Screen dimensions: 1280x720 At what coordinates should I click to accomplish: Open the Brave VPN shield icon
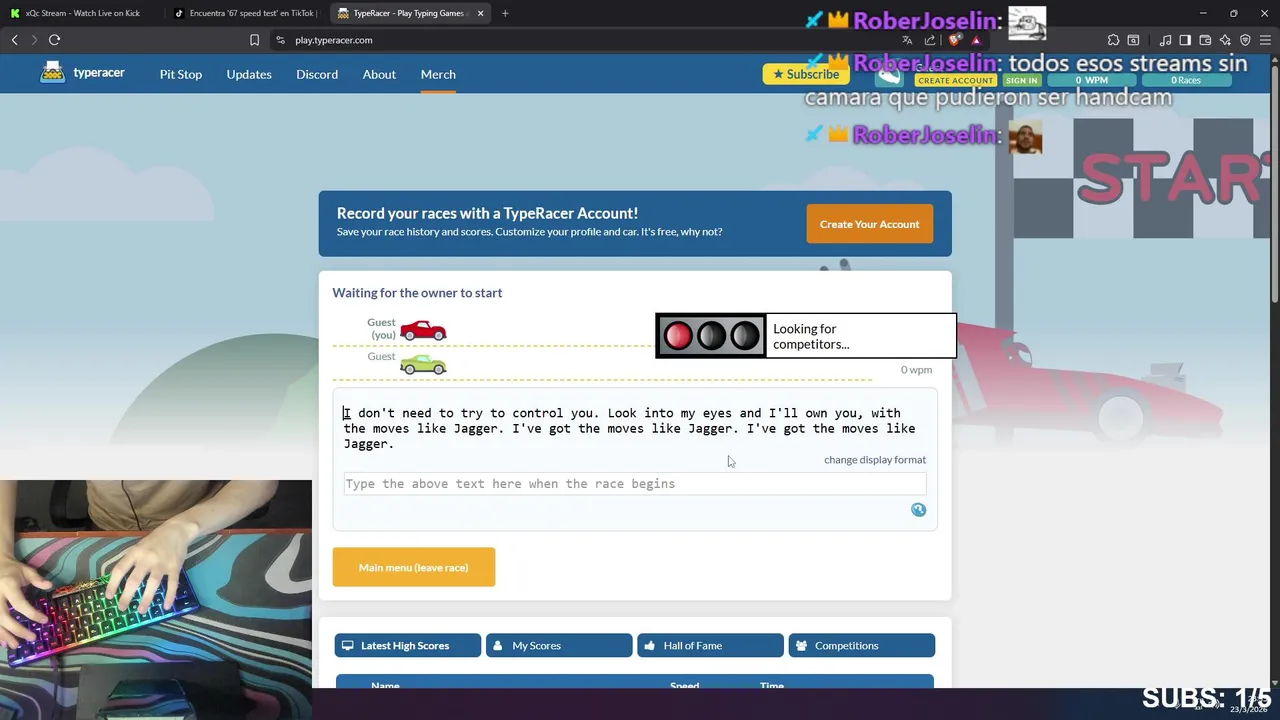[1245, 40]
